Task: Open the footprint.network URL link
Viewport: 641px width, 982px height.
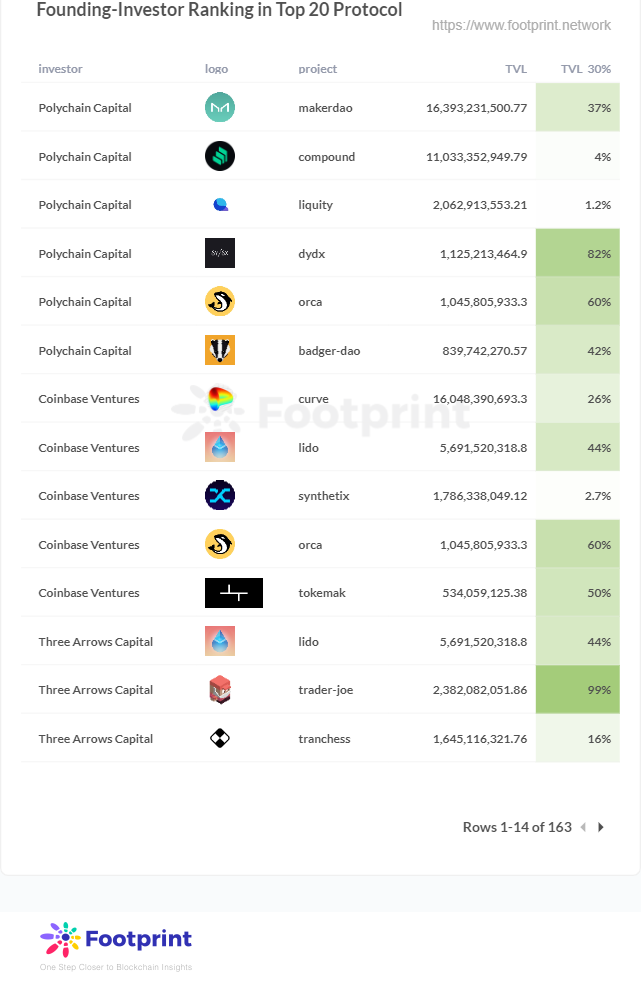Action: click(x=521, y=25)
